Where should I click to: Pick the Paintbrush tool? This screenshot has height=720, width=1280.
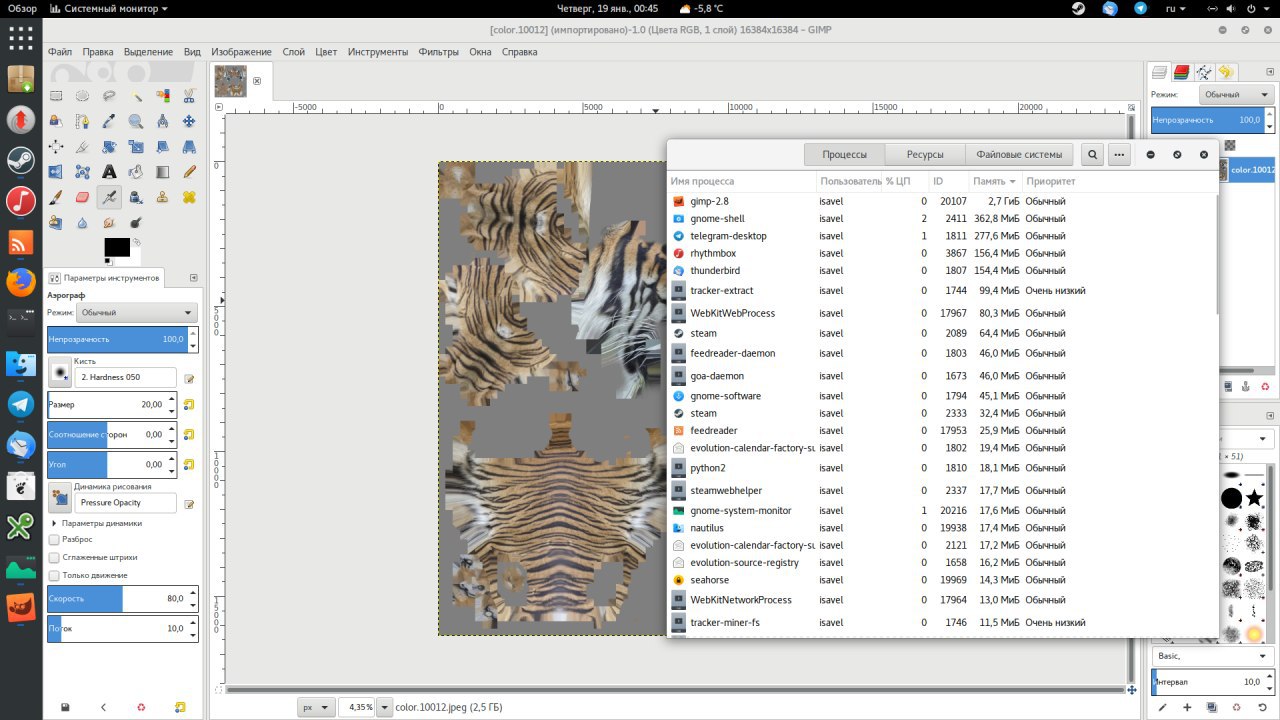(56, 197)
